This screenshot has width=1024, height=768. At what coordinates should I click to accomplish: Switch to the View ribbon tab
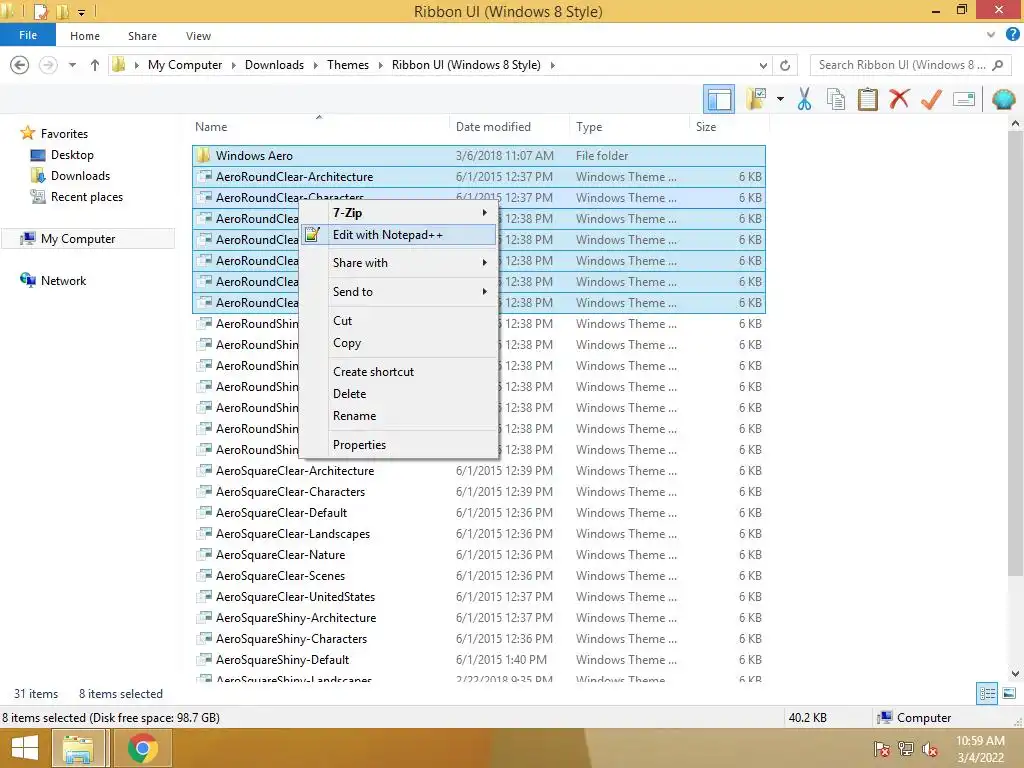pyautogui.click(x=198, y=36)
